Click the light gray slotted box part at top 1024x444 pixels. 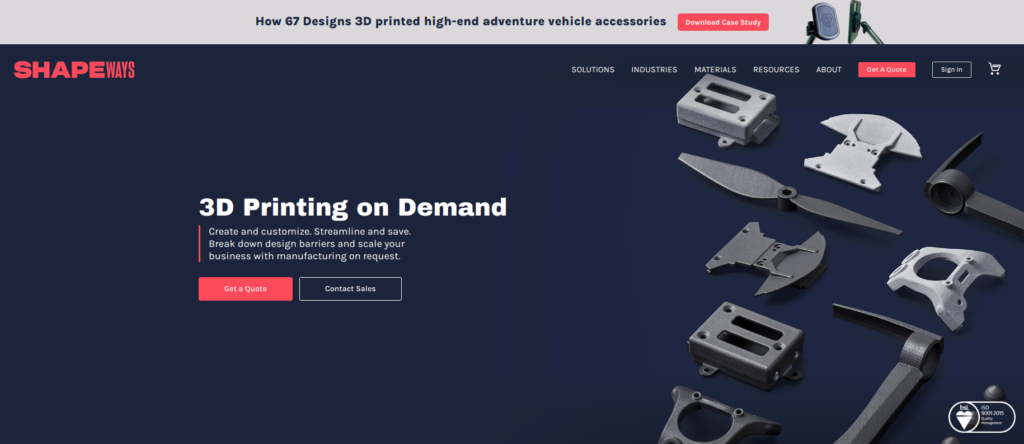[727, 109]
